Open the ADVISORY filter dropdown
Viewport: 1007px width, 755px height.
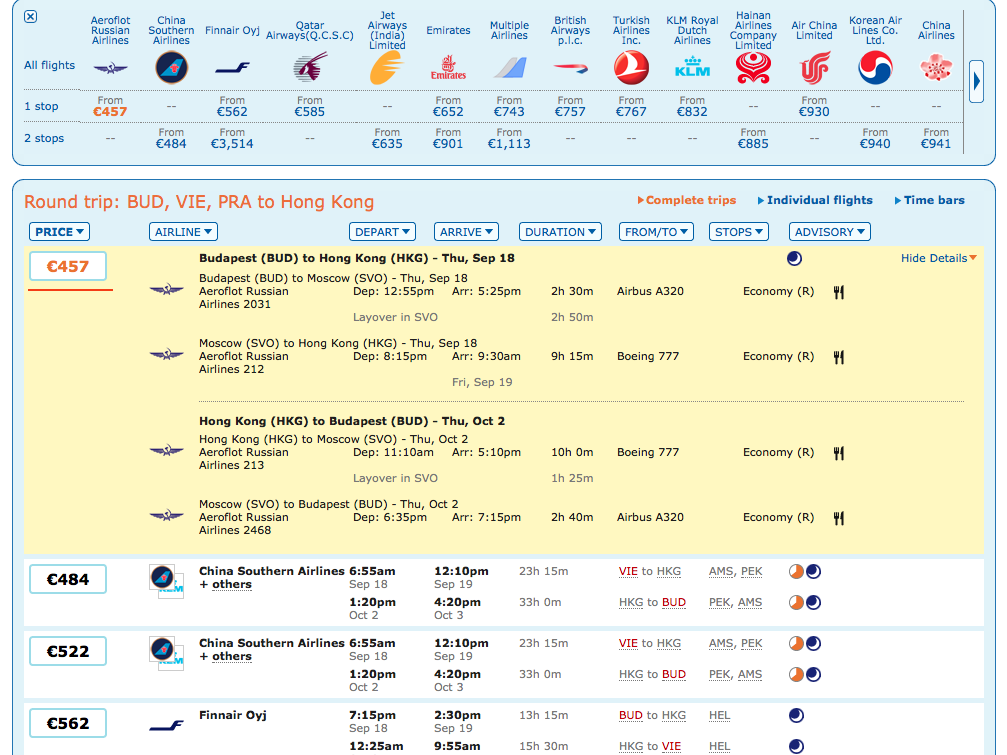click(x=829, y=232)
